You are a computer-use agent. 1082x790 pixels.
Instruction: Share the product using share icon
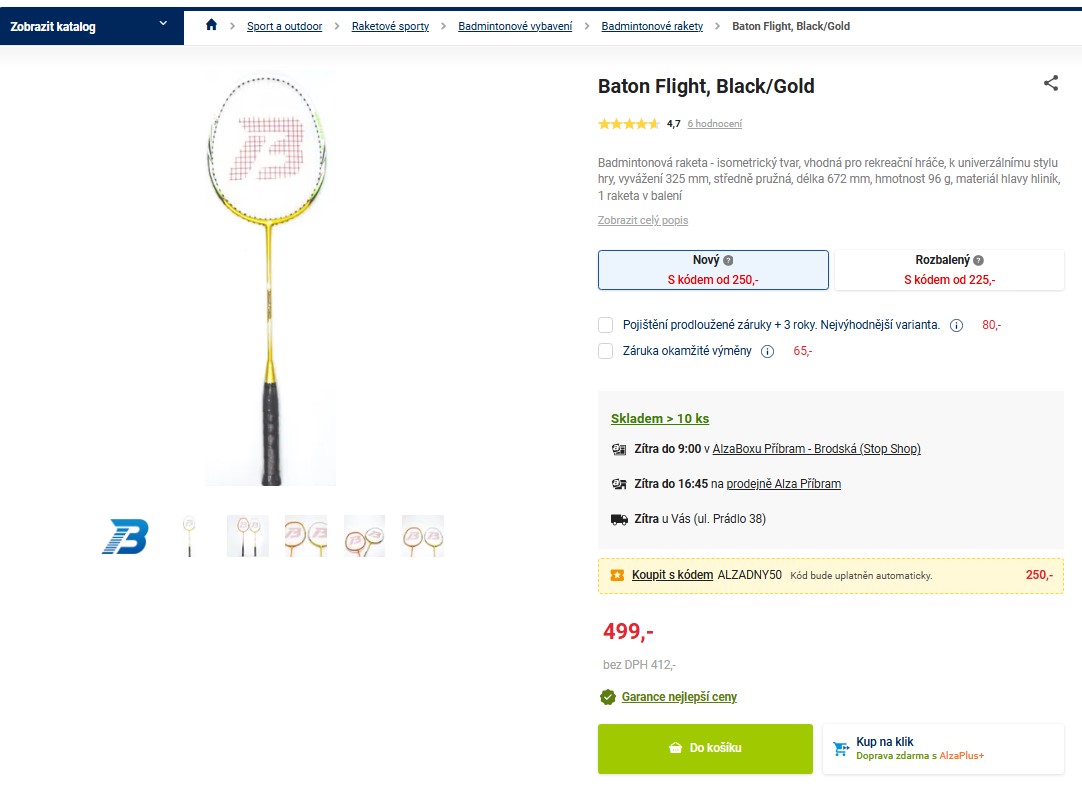(1050, 83)
